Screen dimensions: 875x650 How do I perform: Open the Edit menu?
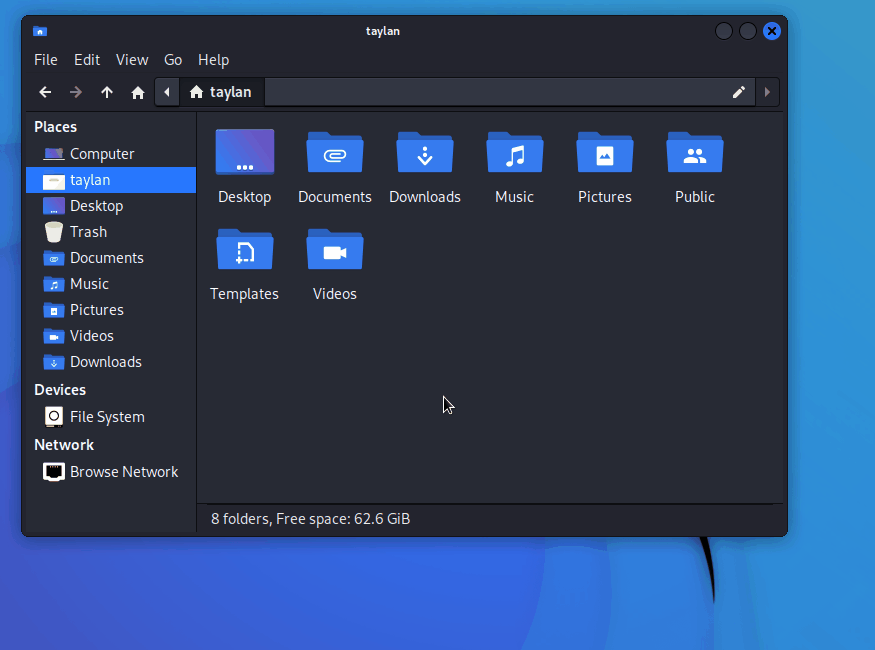(87, 60)
